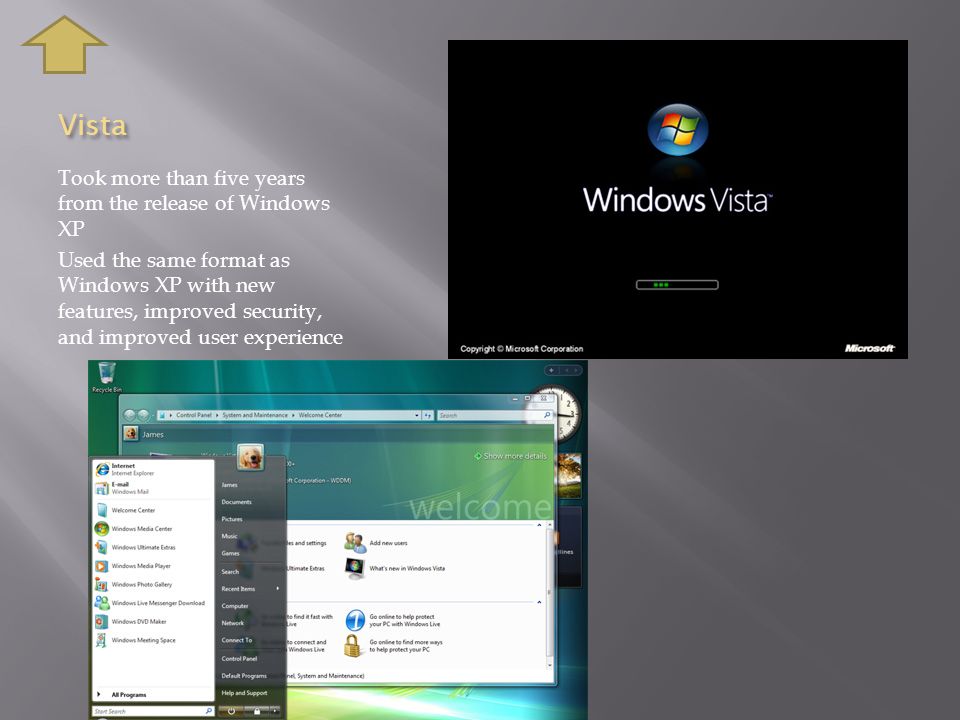Select Default Programs in Start menu
The width and height of the screenshot is (960, 720).
[244, 675]
